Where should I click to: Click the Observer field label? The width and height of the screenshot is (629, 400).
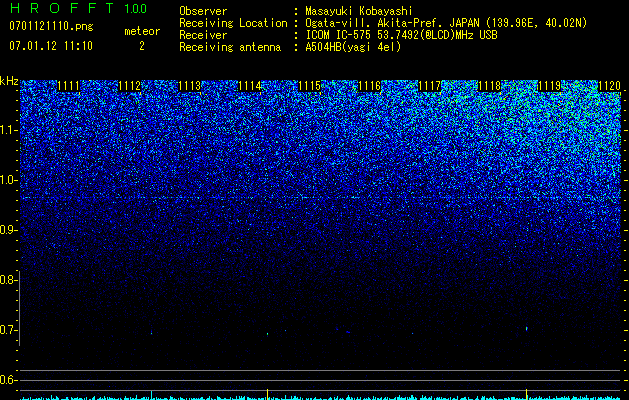click(x=203, y=11)
